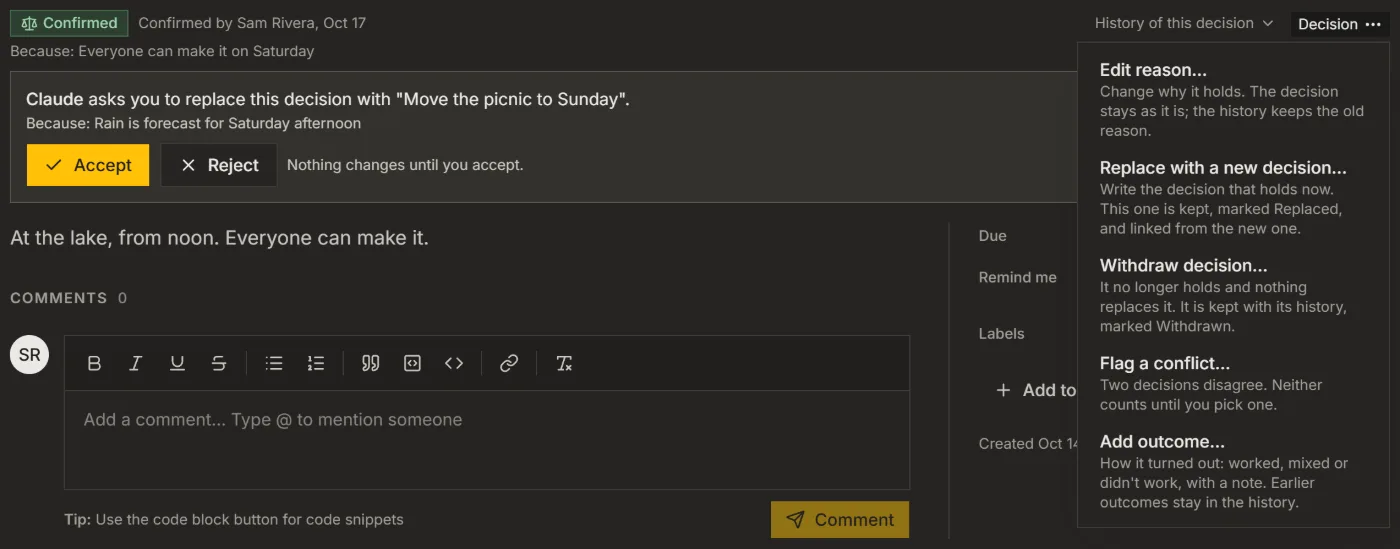Open the Decision more options menu
The height and width of the screenshot is (549, 1400).
(x=1340, y=24)
